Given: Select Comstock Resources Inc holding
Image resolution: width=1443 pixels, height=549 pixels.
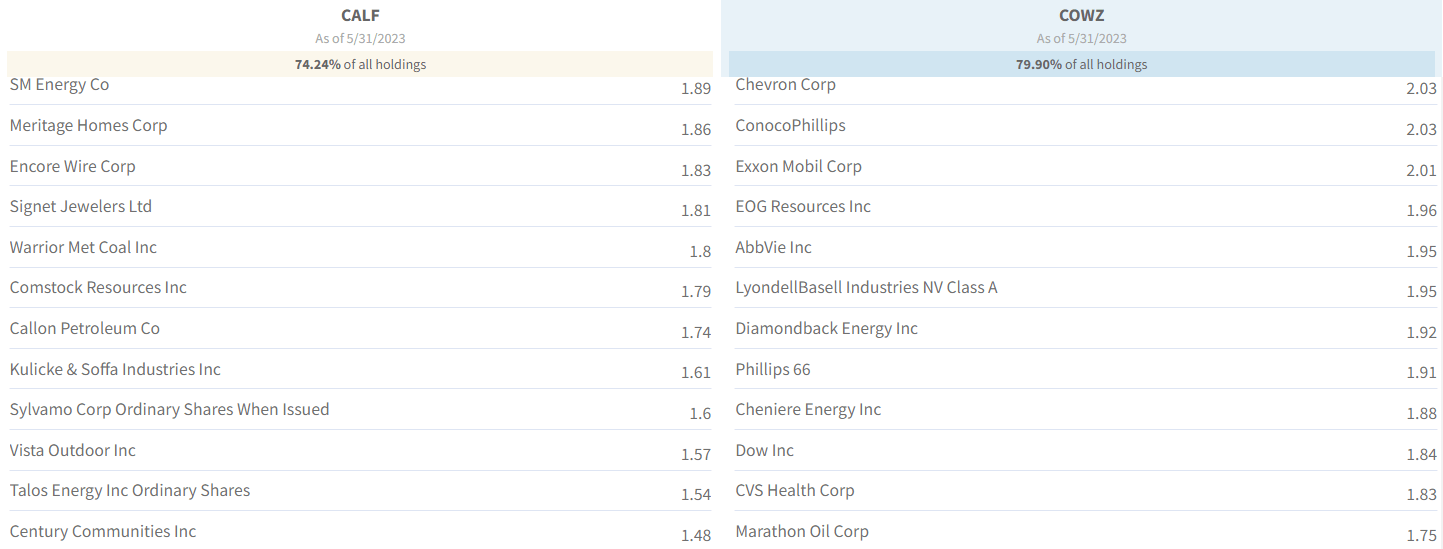Looking at the screenshot, I should [98, 288].
